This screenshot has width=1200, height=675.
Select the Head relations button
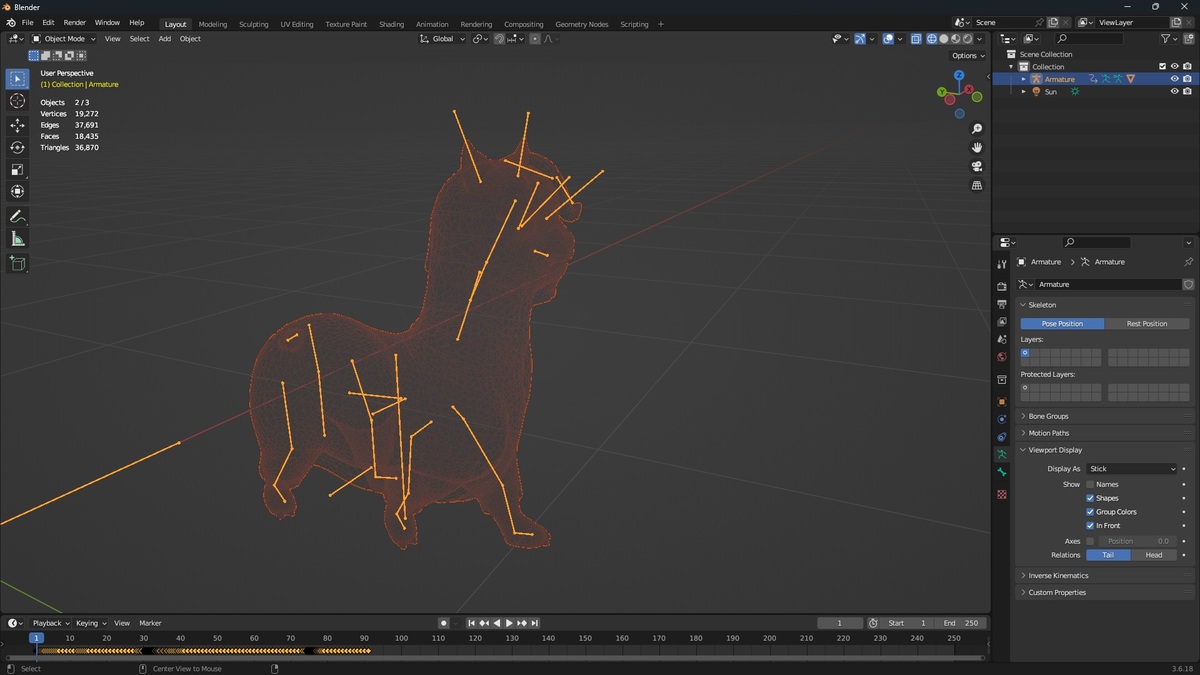point(1154,555)
